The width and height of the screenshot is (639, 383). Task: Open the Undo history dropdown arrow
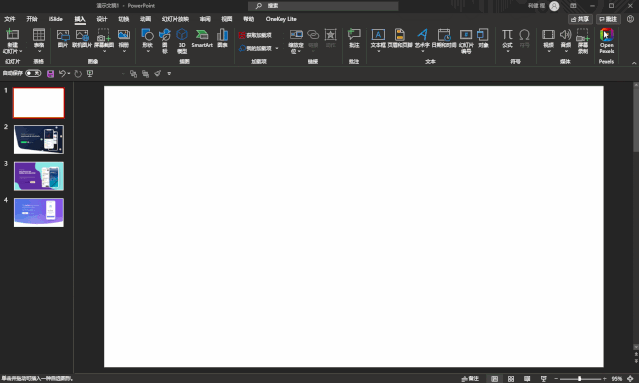click(x=69, y=74)
